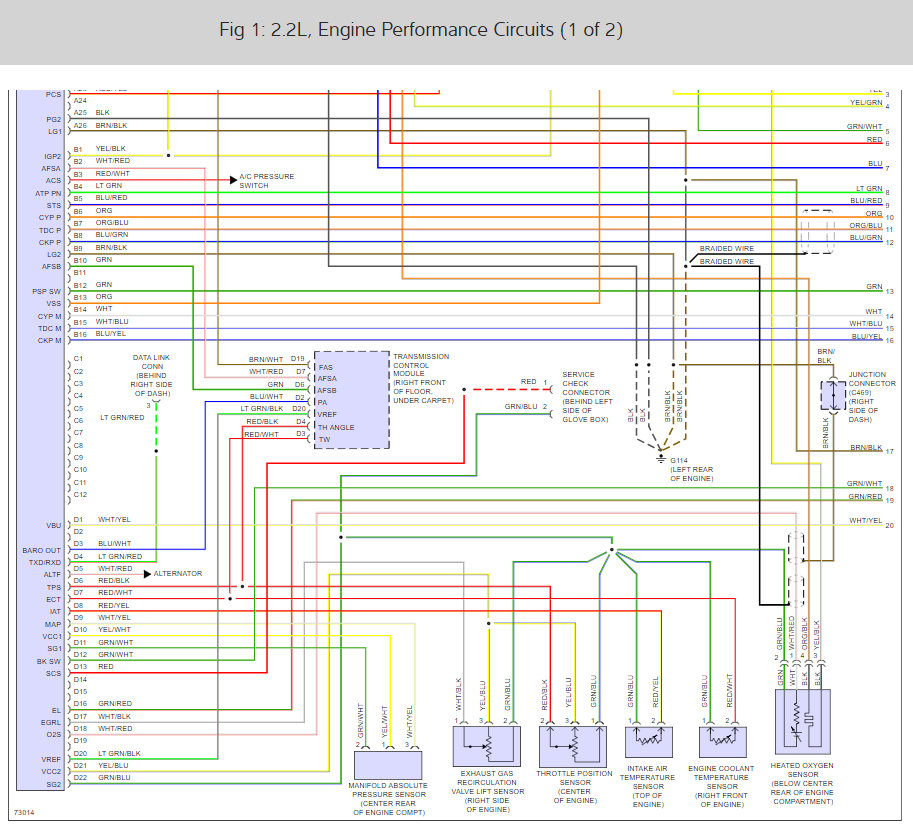913x834 pixels.
Task: Click the D13 RED terminal label
Action: [x=94, y=667]
